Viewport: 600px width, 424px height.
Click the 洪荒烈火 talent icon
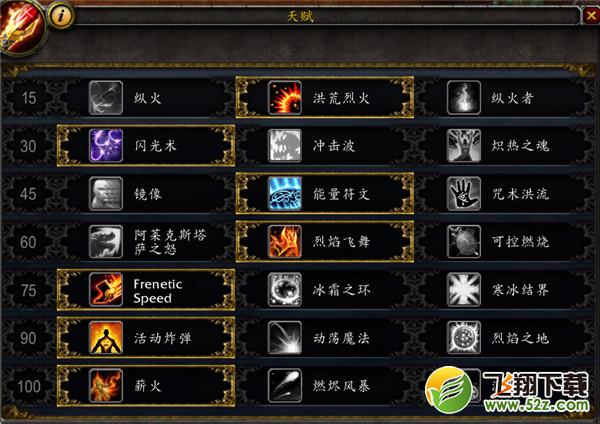point(285,98)
